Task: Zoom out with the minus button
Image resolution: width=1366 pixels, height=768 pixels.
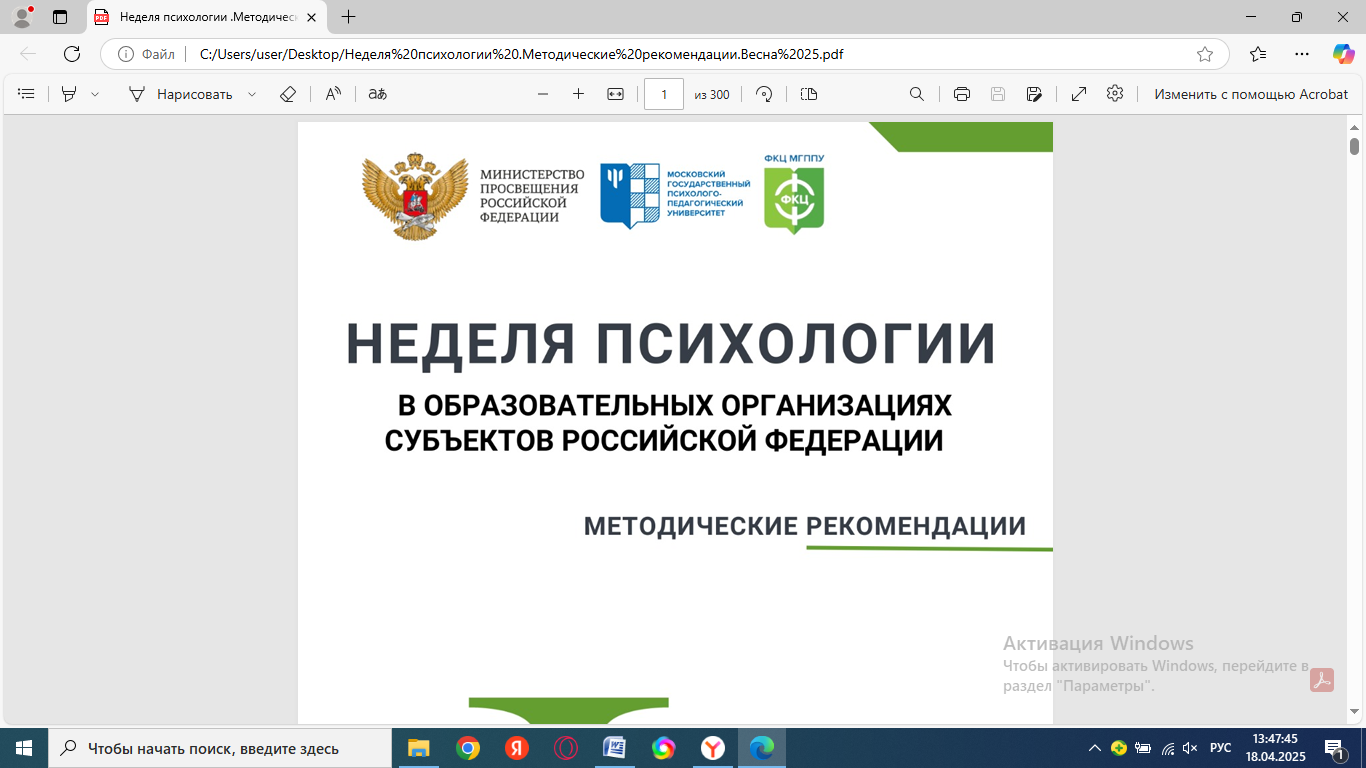Action: 543,94
